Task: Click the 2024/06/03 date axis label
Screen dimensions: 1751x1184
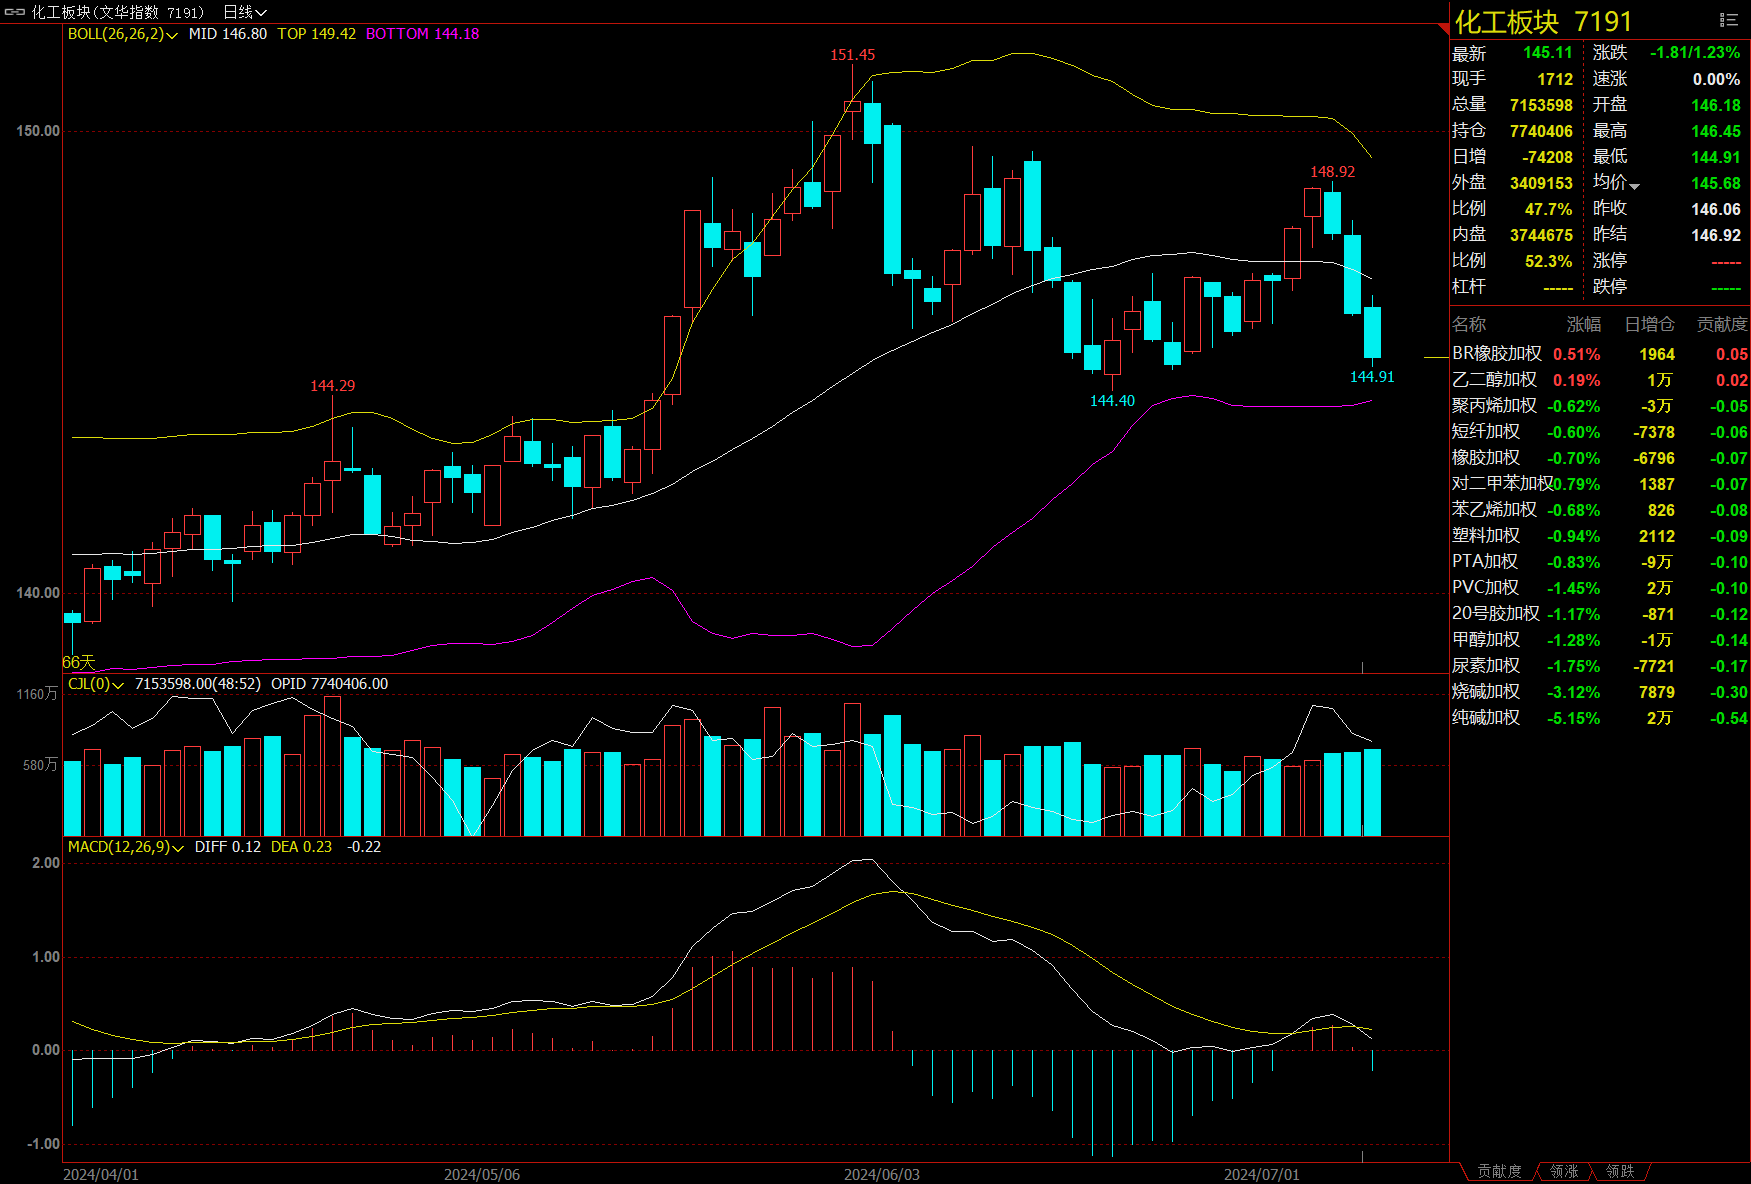Action: [x=882, y=1174]
